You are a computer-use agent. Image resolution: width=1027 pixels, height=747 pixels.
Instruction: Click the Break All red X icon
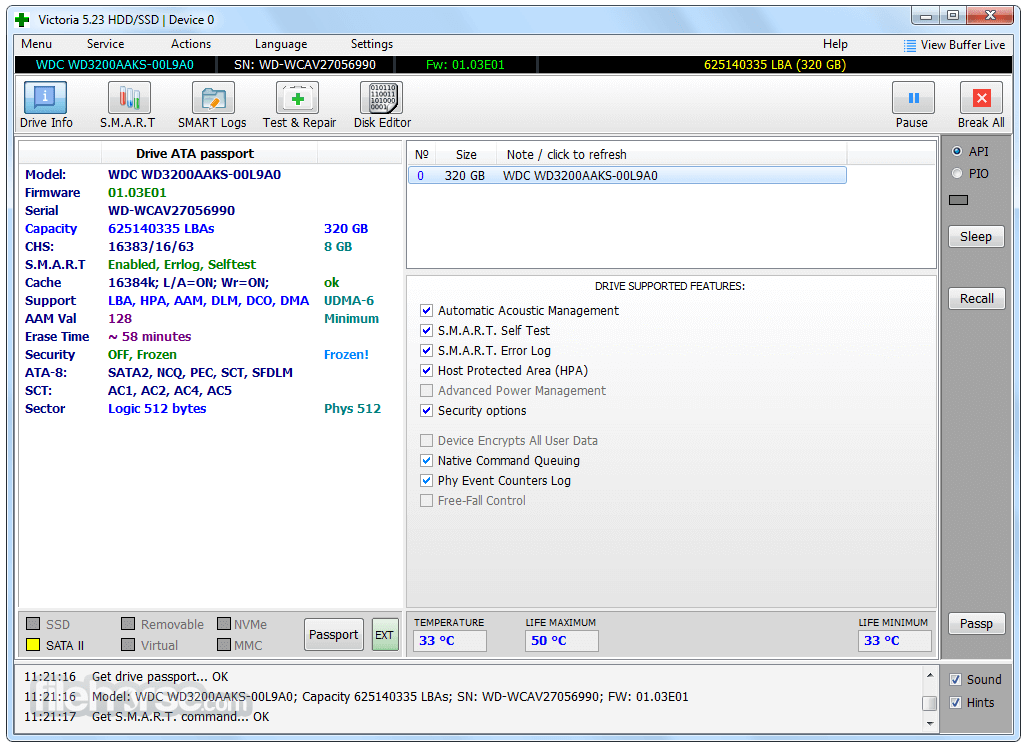coord(981,98)
